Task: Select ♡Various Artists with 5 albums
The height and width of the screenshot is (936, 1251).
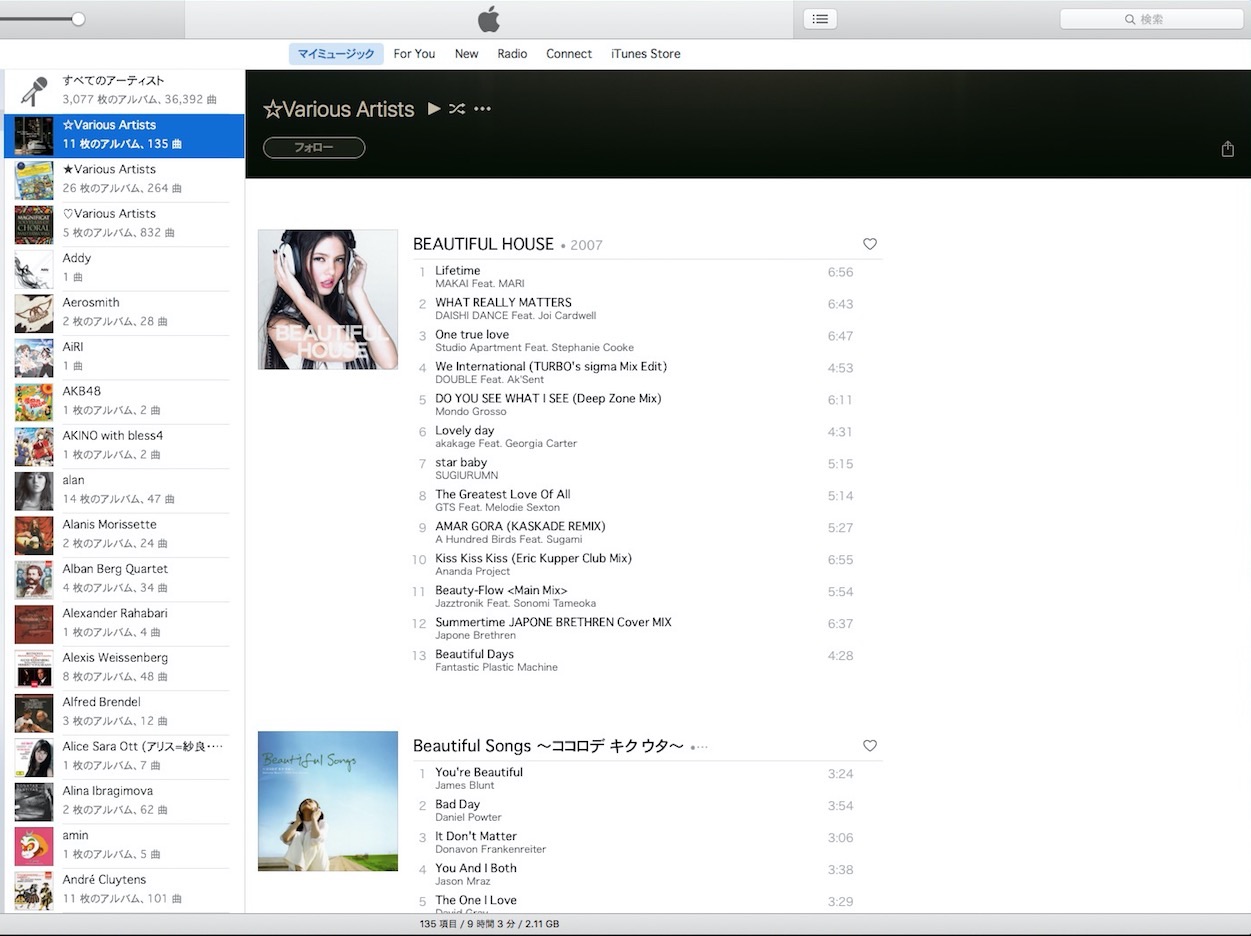Action: coord(124,224)
